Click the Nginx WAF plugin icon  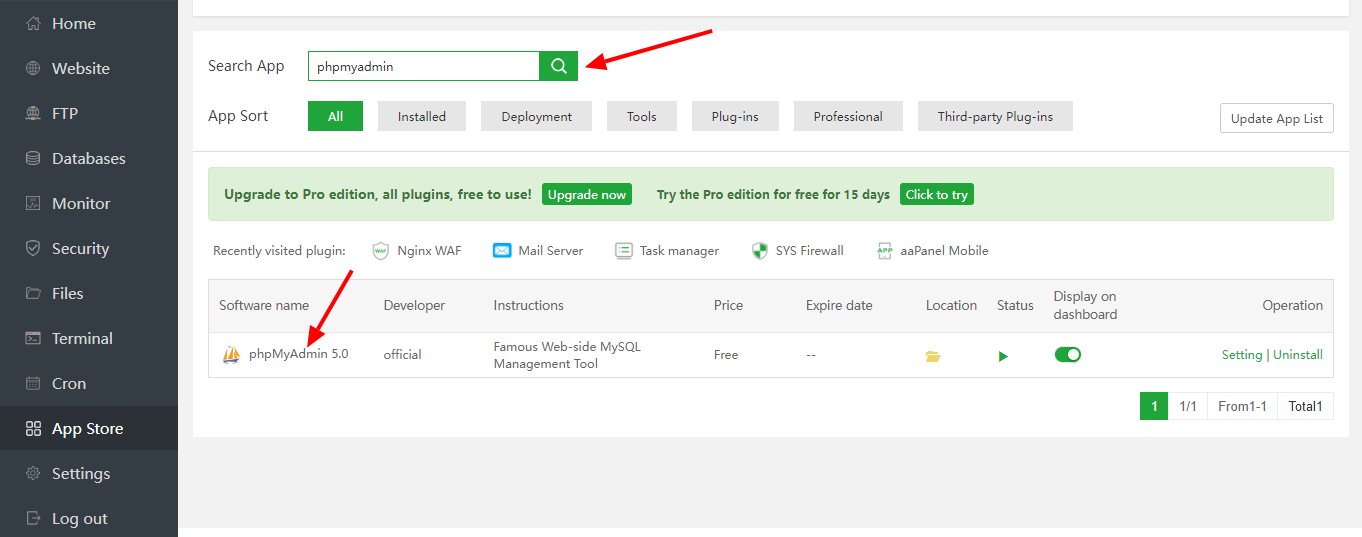(380, 251)
